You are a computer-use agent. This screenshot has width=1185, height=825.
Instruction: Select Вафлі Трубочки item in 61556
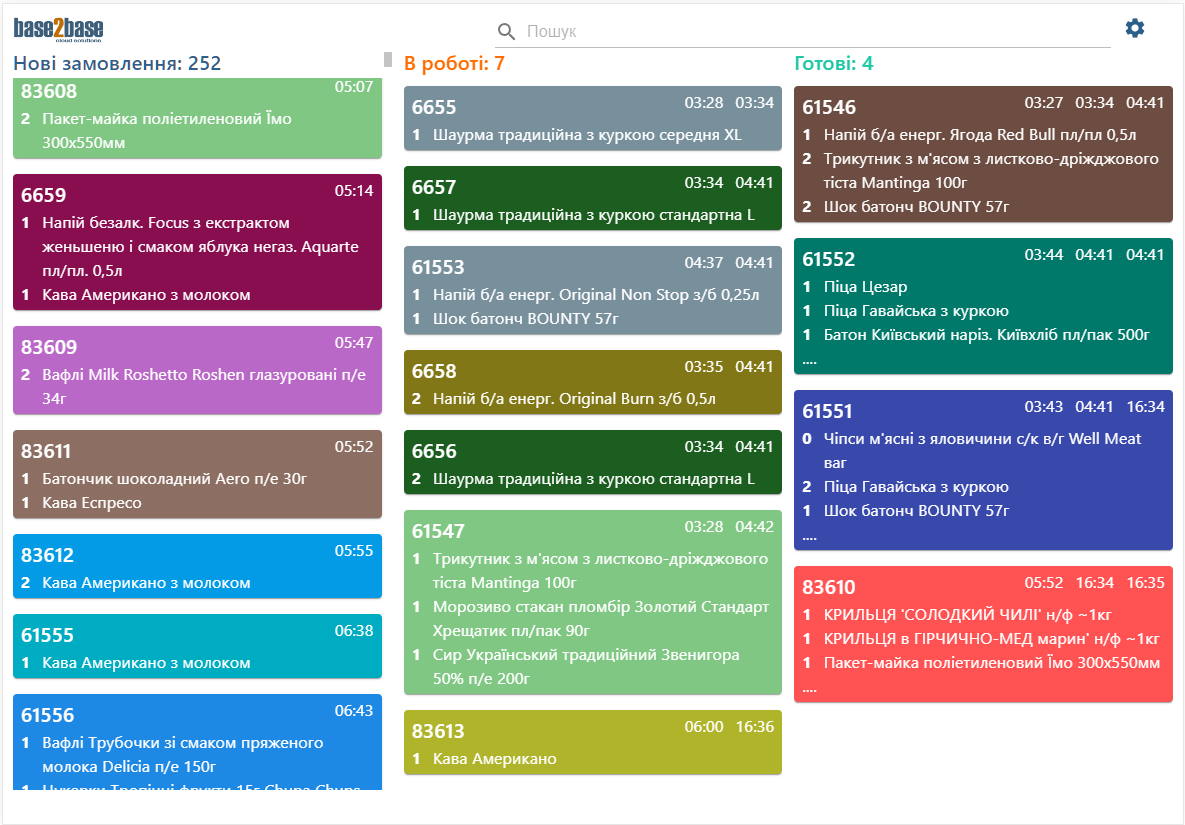pyautogui.click(x=183, y=754)
